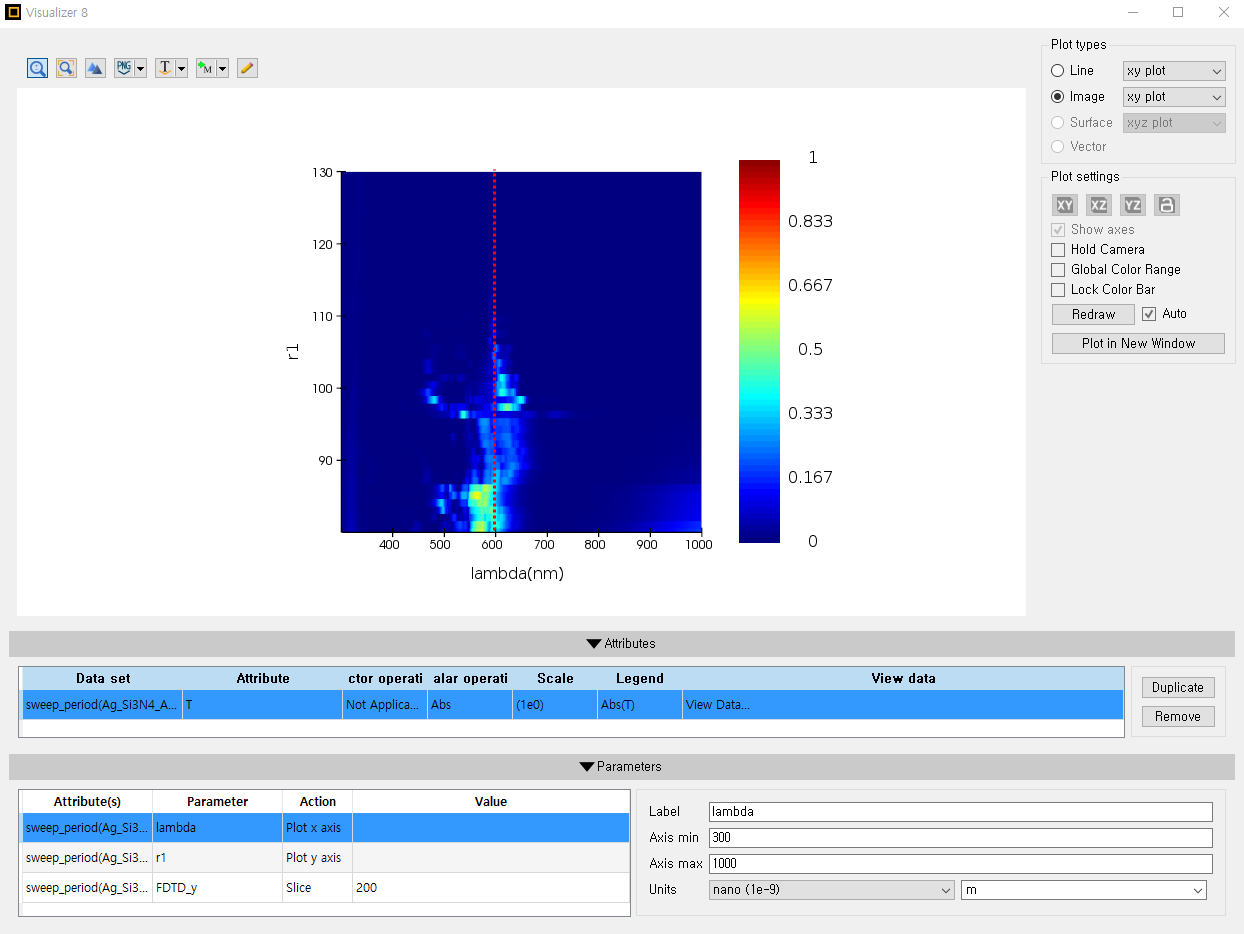
Task: Select the zoom magnifier tool
Action: point(37,68)
